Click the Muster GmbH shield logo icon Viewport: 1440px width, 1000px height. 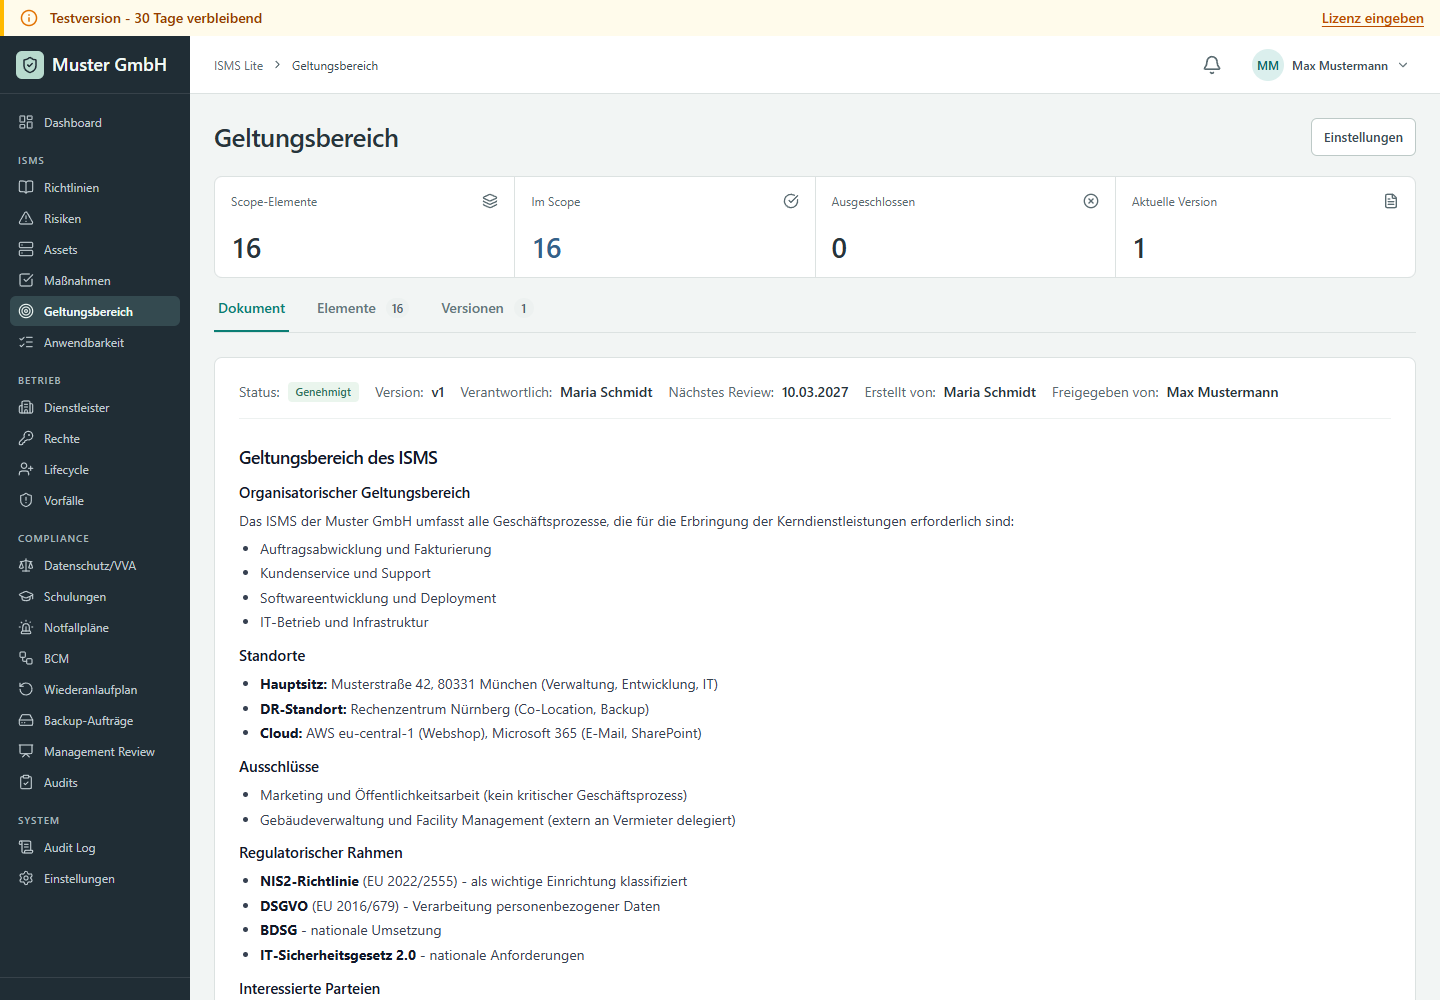coord(30,65)
